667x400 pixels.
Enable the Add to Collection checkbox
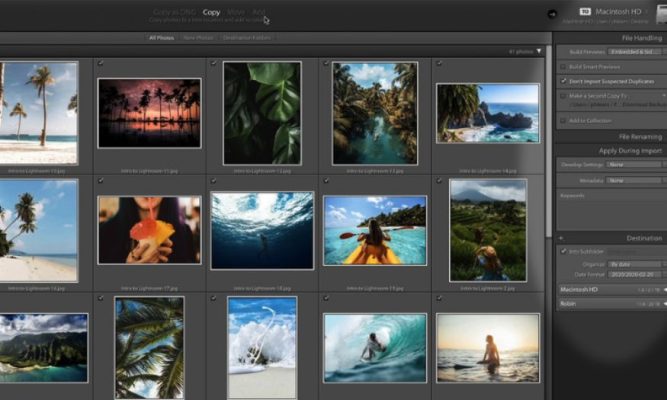click(563, 120)
